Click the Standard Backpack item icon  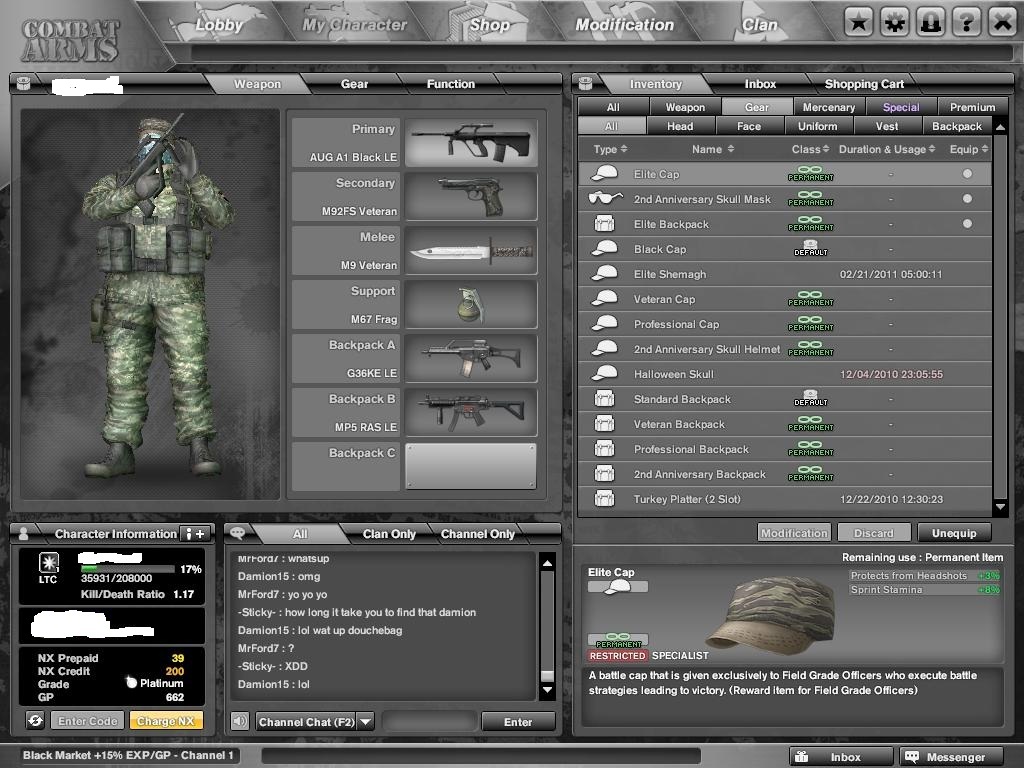coord(605,399)
